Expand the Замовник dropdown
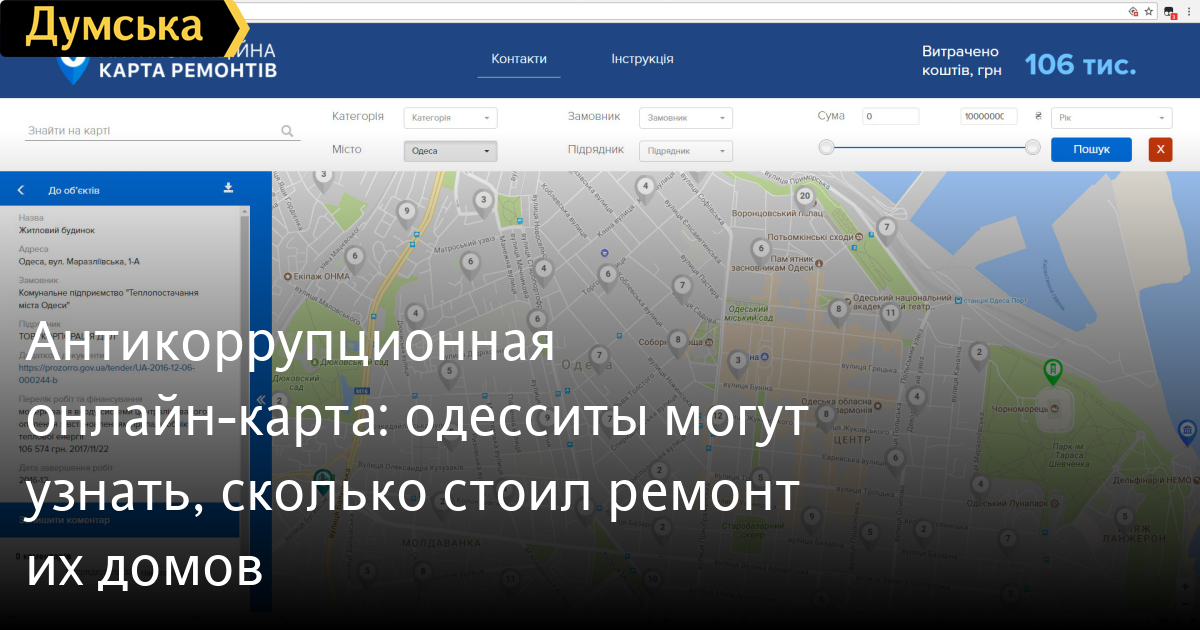The height and width of the screenshot is (630, 1200). 685,118
